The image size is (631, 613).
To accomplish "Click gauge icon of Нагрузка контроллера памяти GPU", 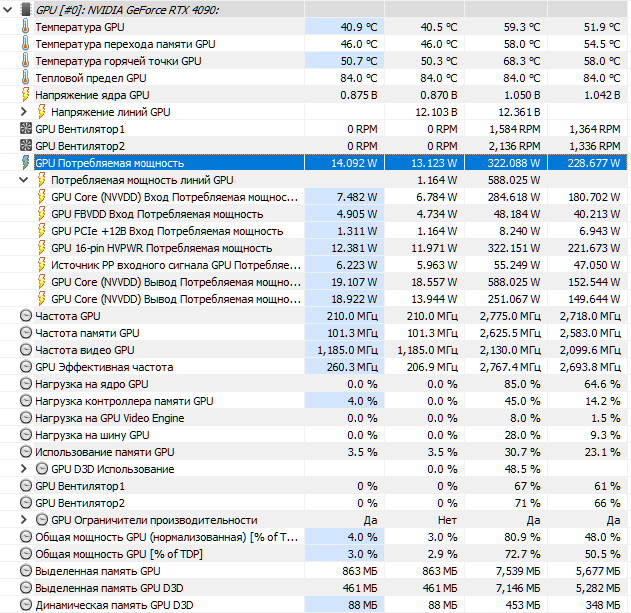I will (26, 401).
